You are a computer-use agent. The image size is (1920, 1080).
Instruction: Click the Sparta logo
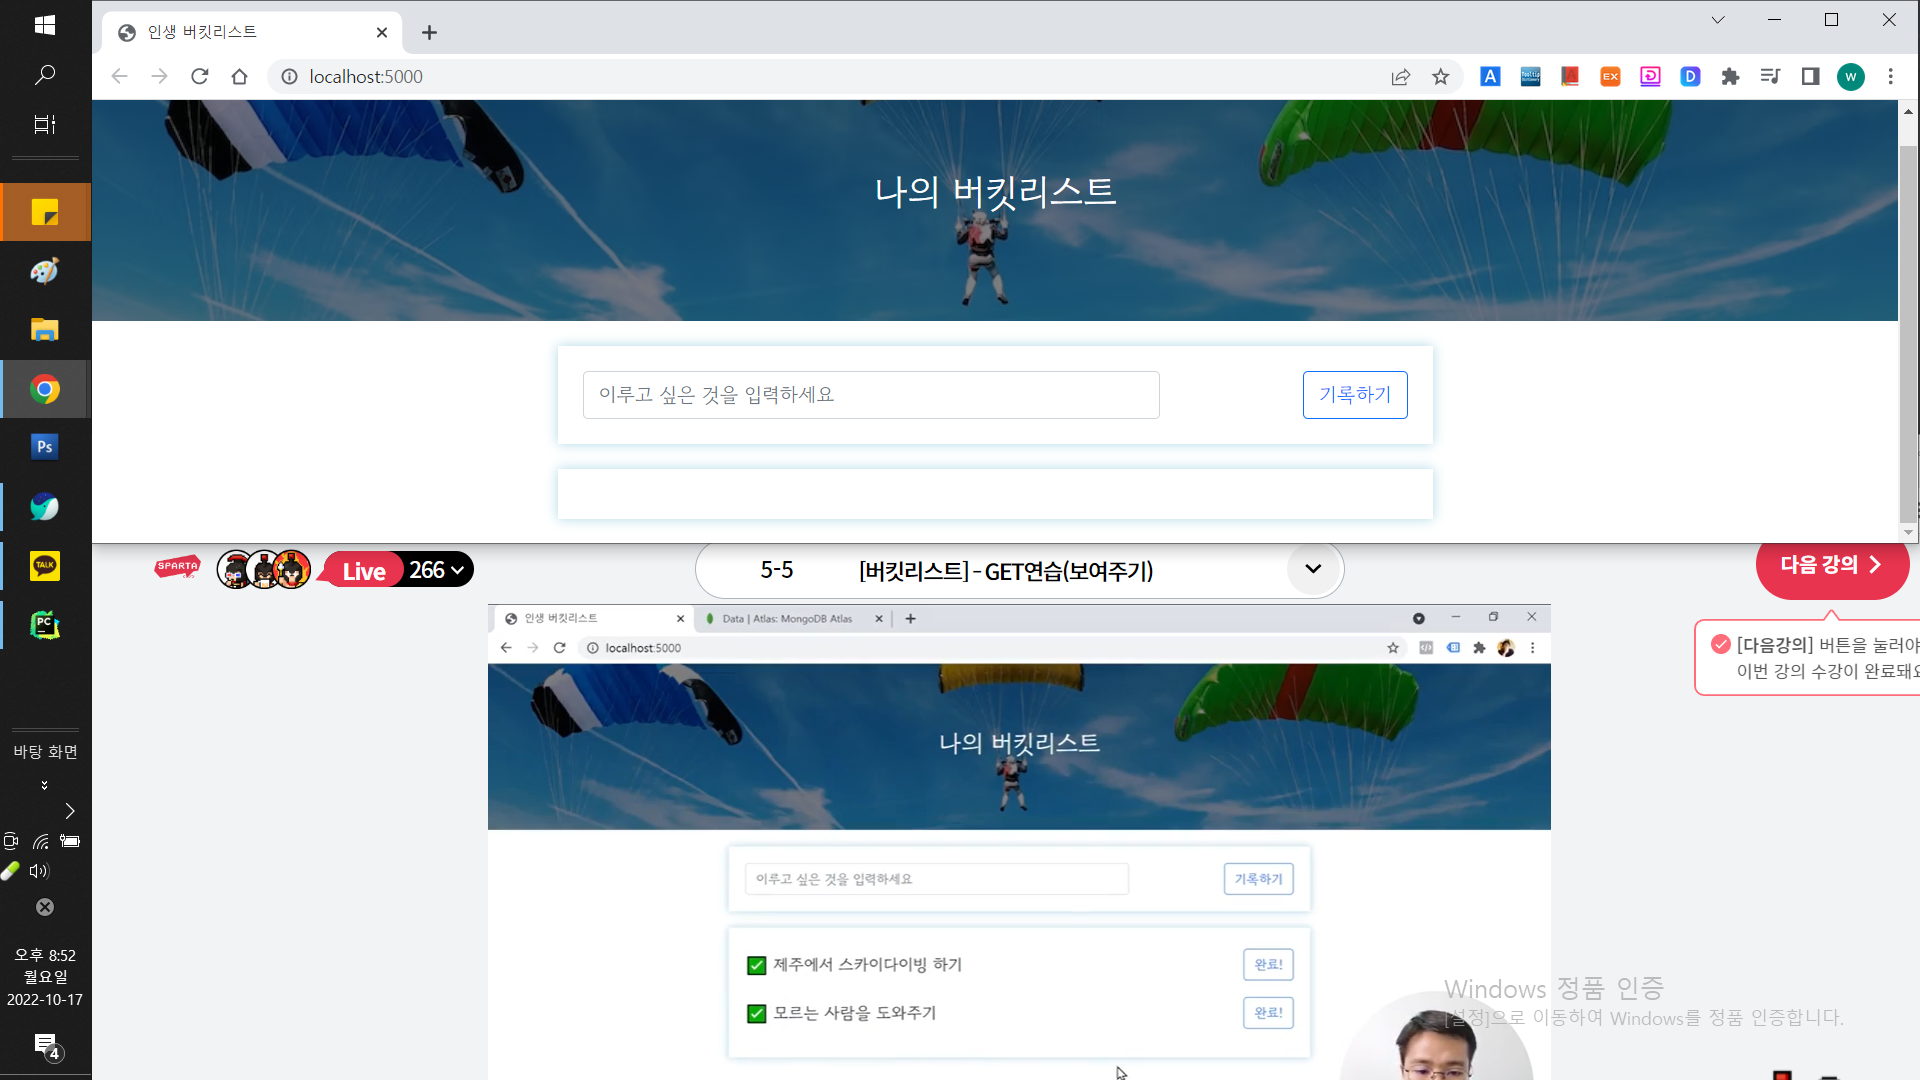(x=178, y=568)
